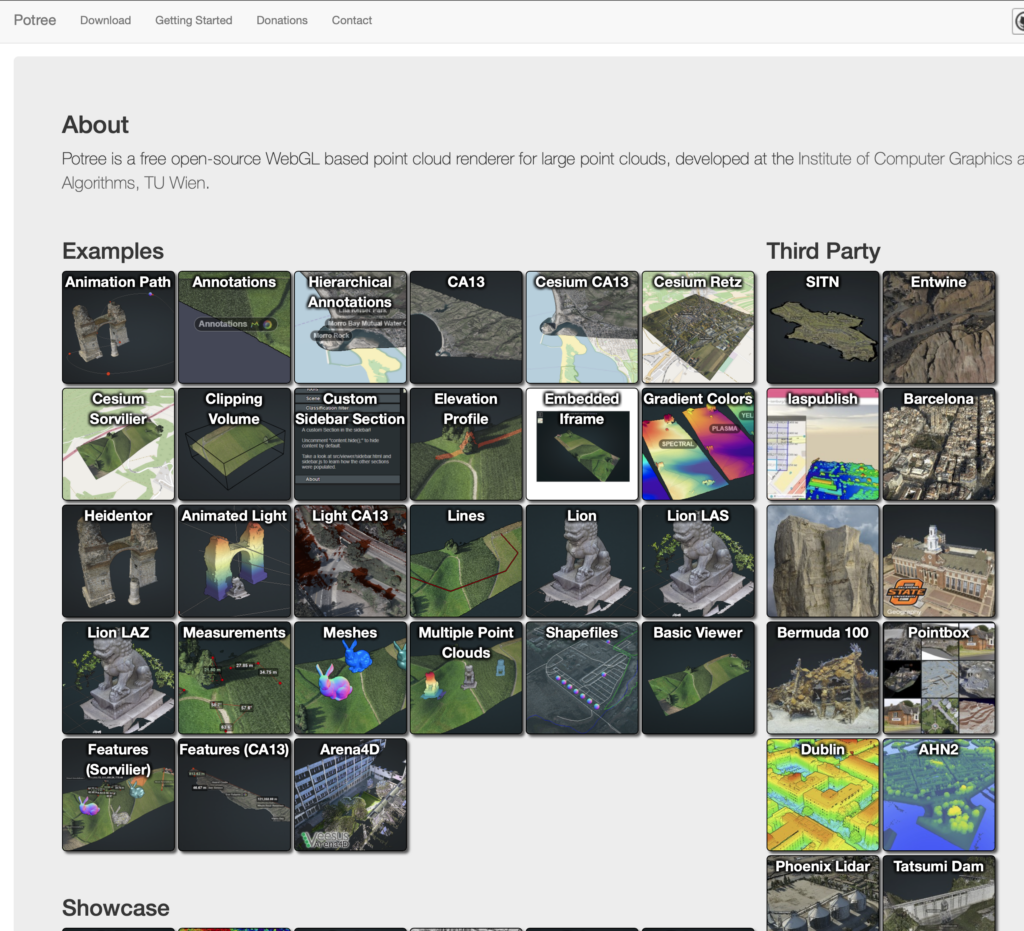Open the Lion example thumbnail
1024x931 pixels.
tap(583, 561)
